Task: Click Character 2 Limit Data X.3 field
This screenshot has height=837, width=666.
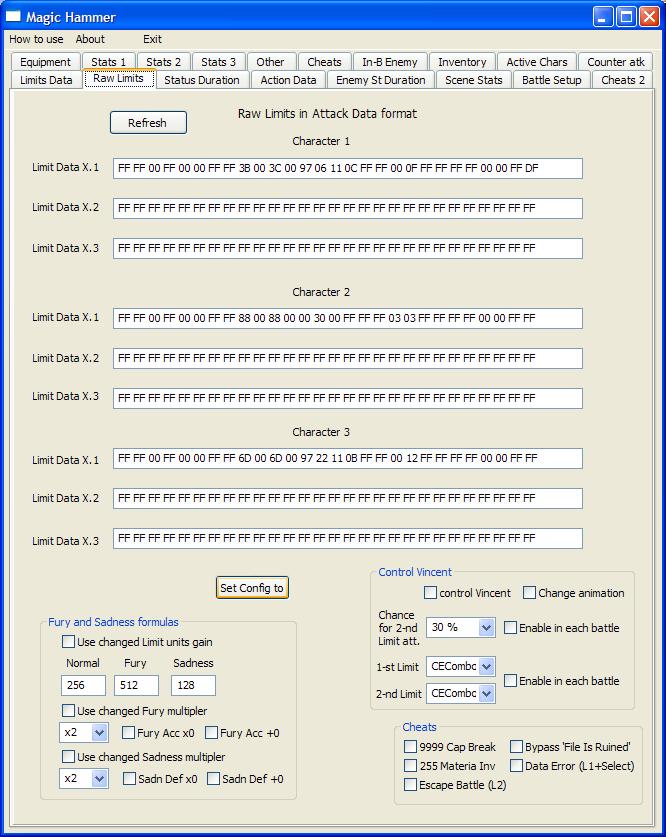Action: 347,398
